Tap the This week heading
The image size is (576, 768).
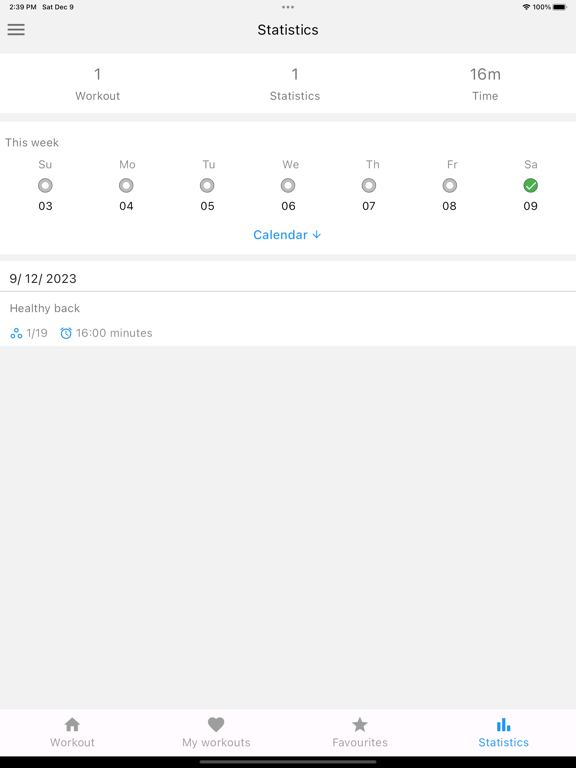click(x=32, y=143)
